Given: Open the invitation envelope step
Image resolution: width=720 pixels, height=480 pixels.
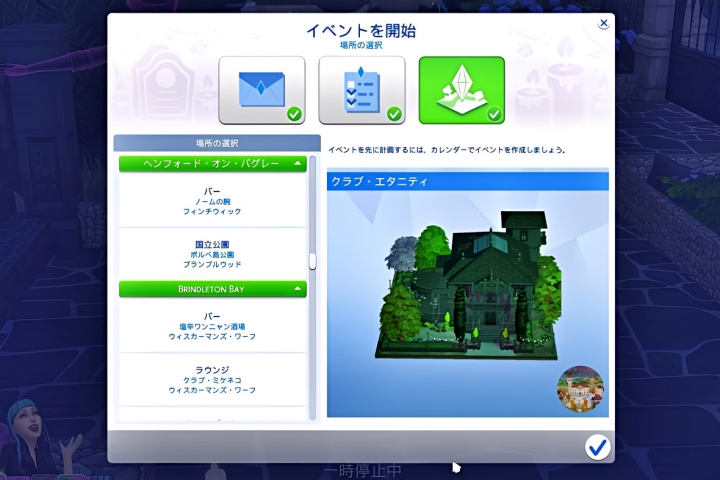Looking at the screenshot, I should (x=262, y=90).
